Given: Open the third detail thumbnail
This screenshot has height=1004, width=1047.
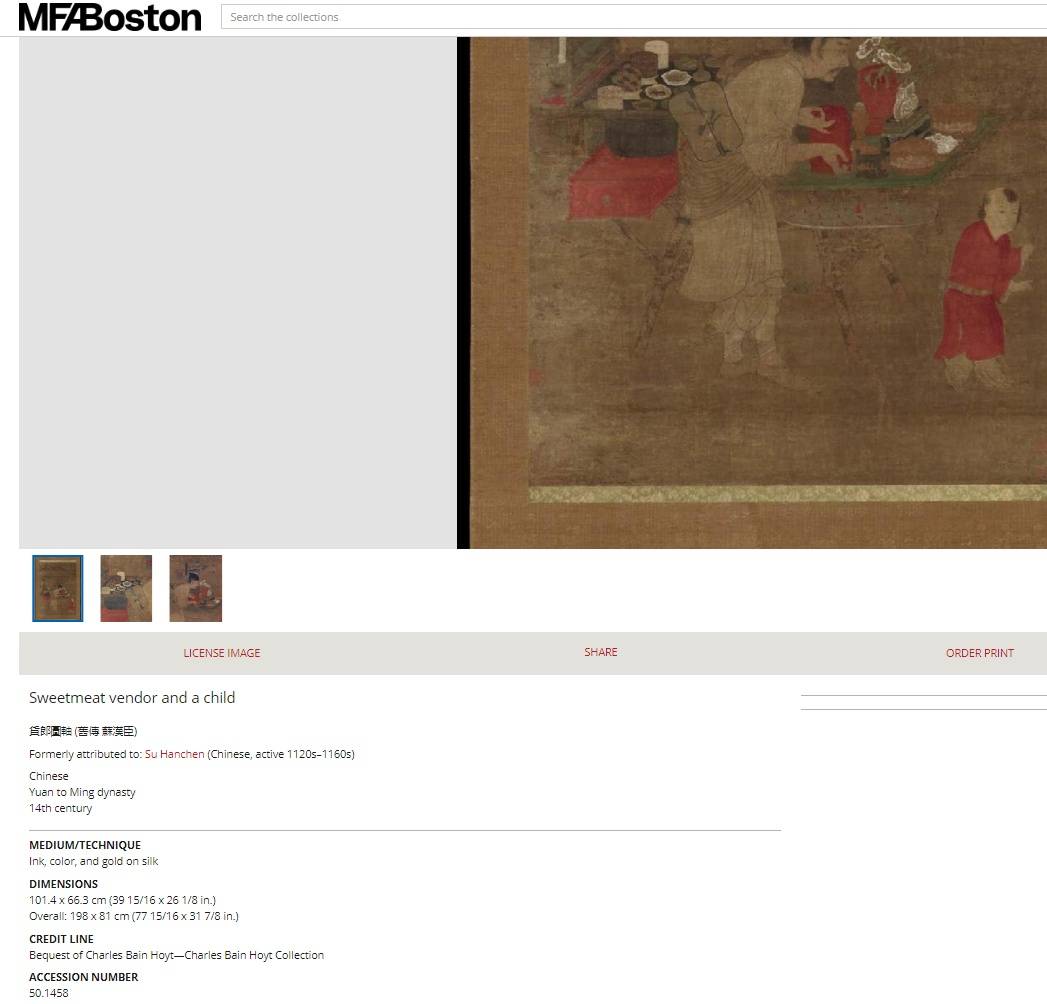Looking at the screenshot, I should coord(195,588).
